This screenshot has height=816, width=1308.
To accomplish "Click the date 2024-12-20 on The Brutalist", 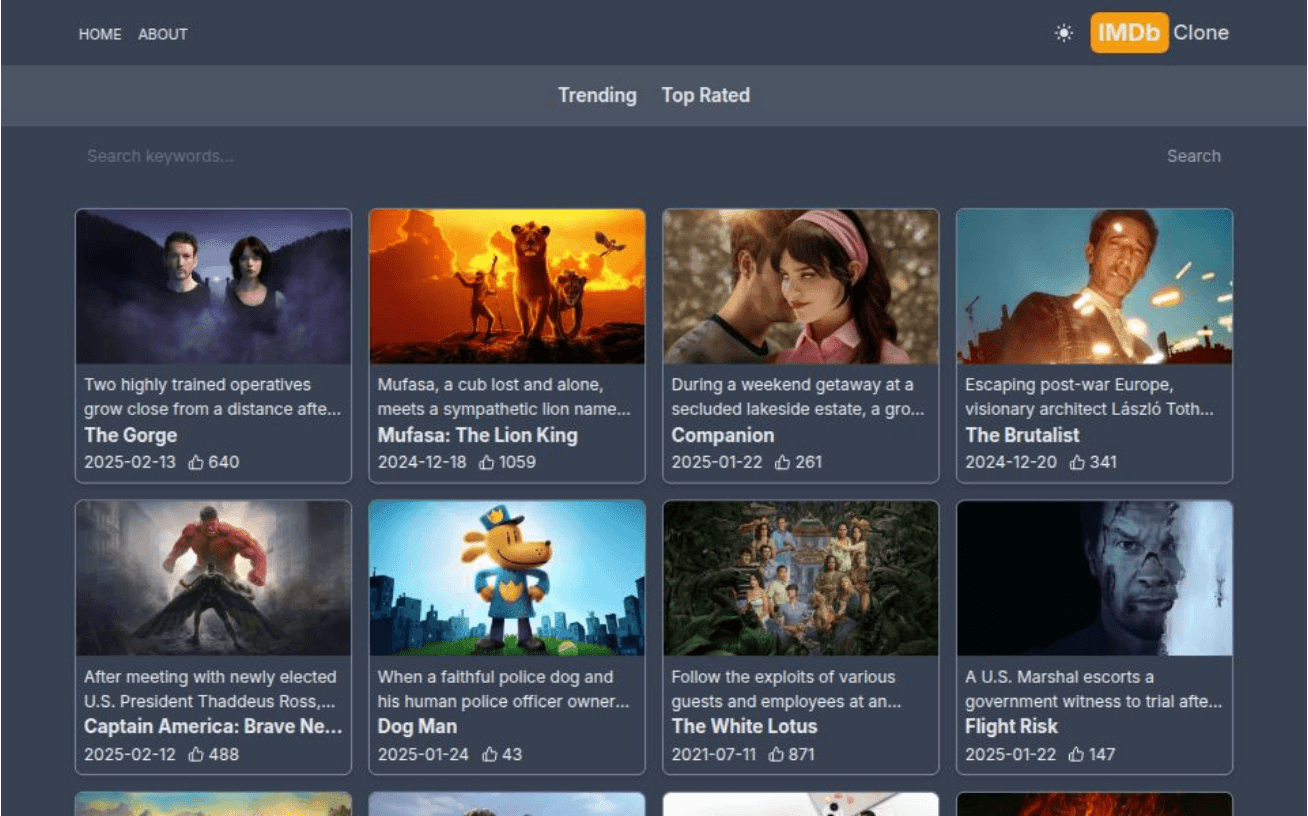I will (1010, 462).
